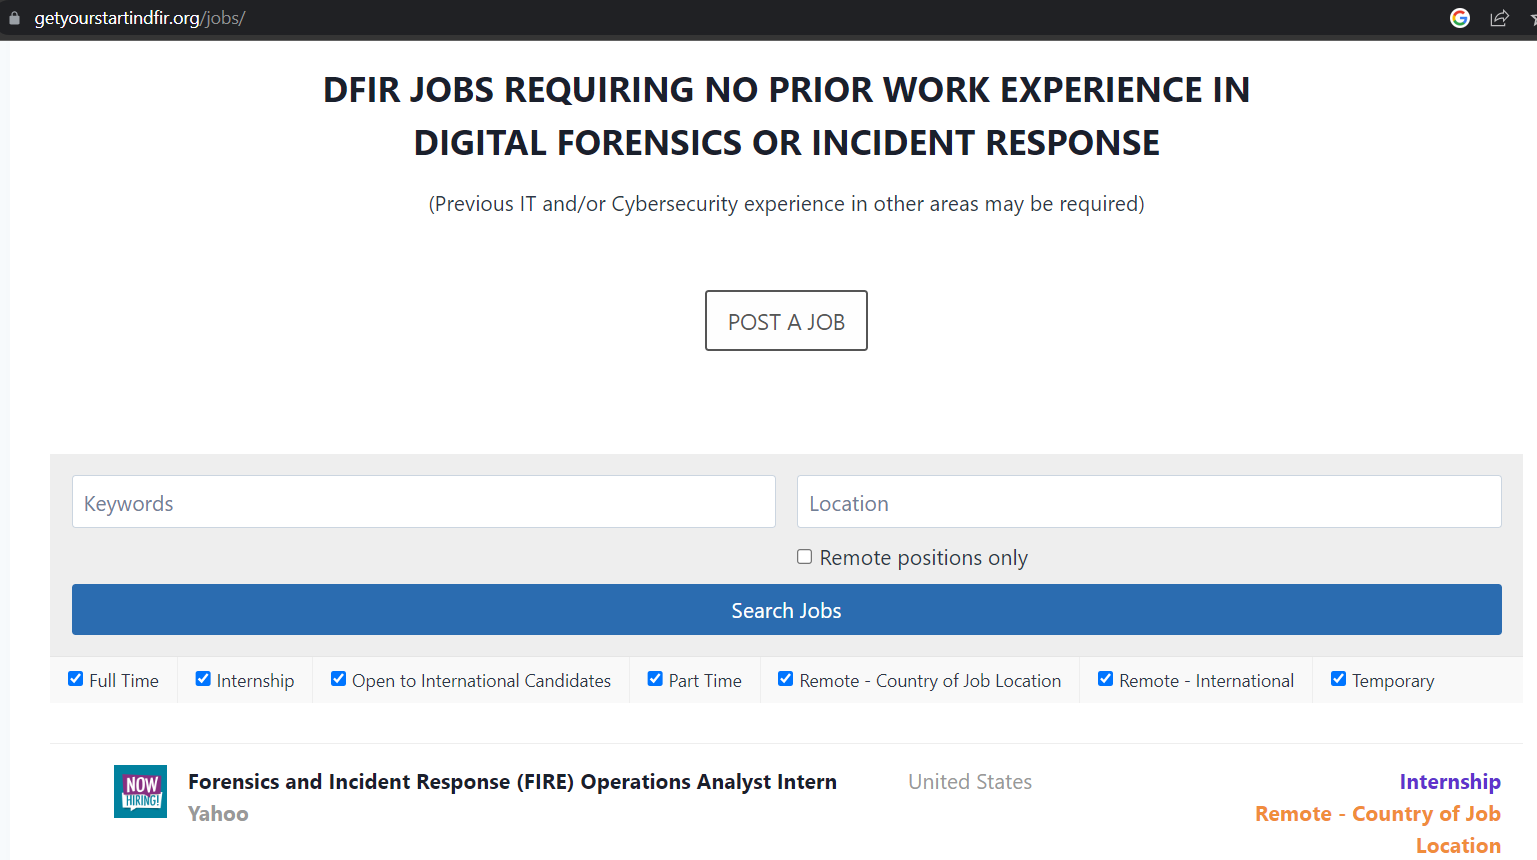Click inside the Location search field
1537x860 pixels.
1148,502
